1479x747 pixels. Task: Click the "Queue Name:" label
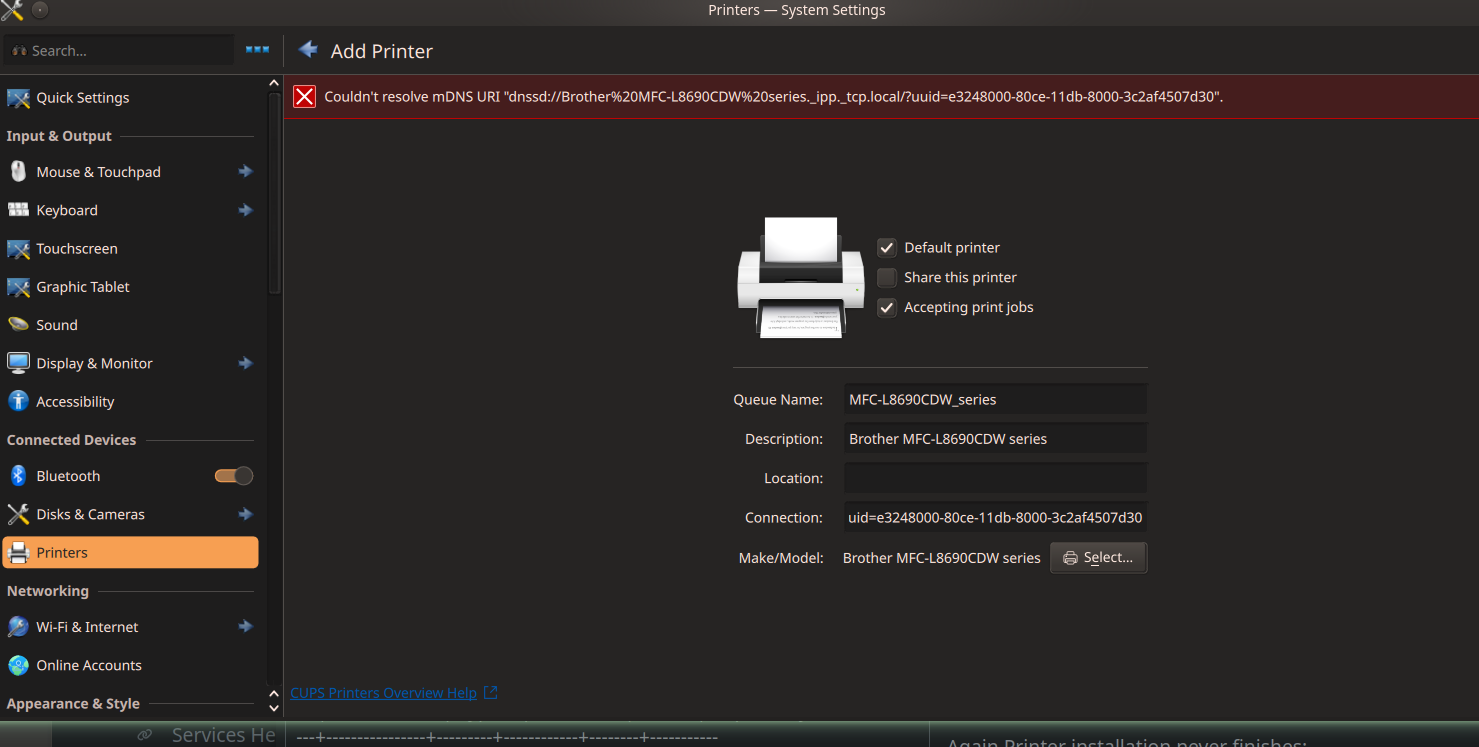tap(778, 399)
